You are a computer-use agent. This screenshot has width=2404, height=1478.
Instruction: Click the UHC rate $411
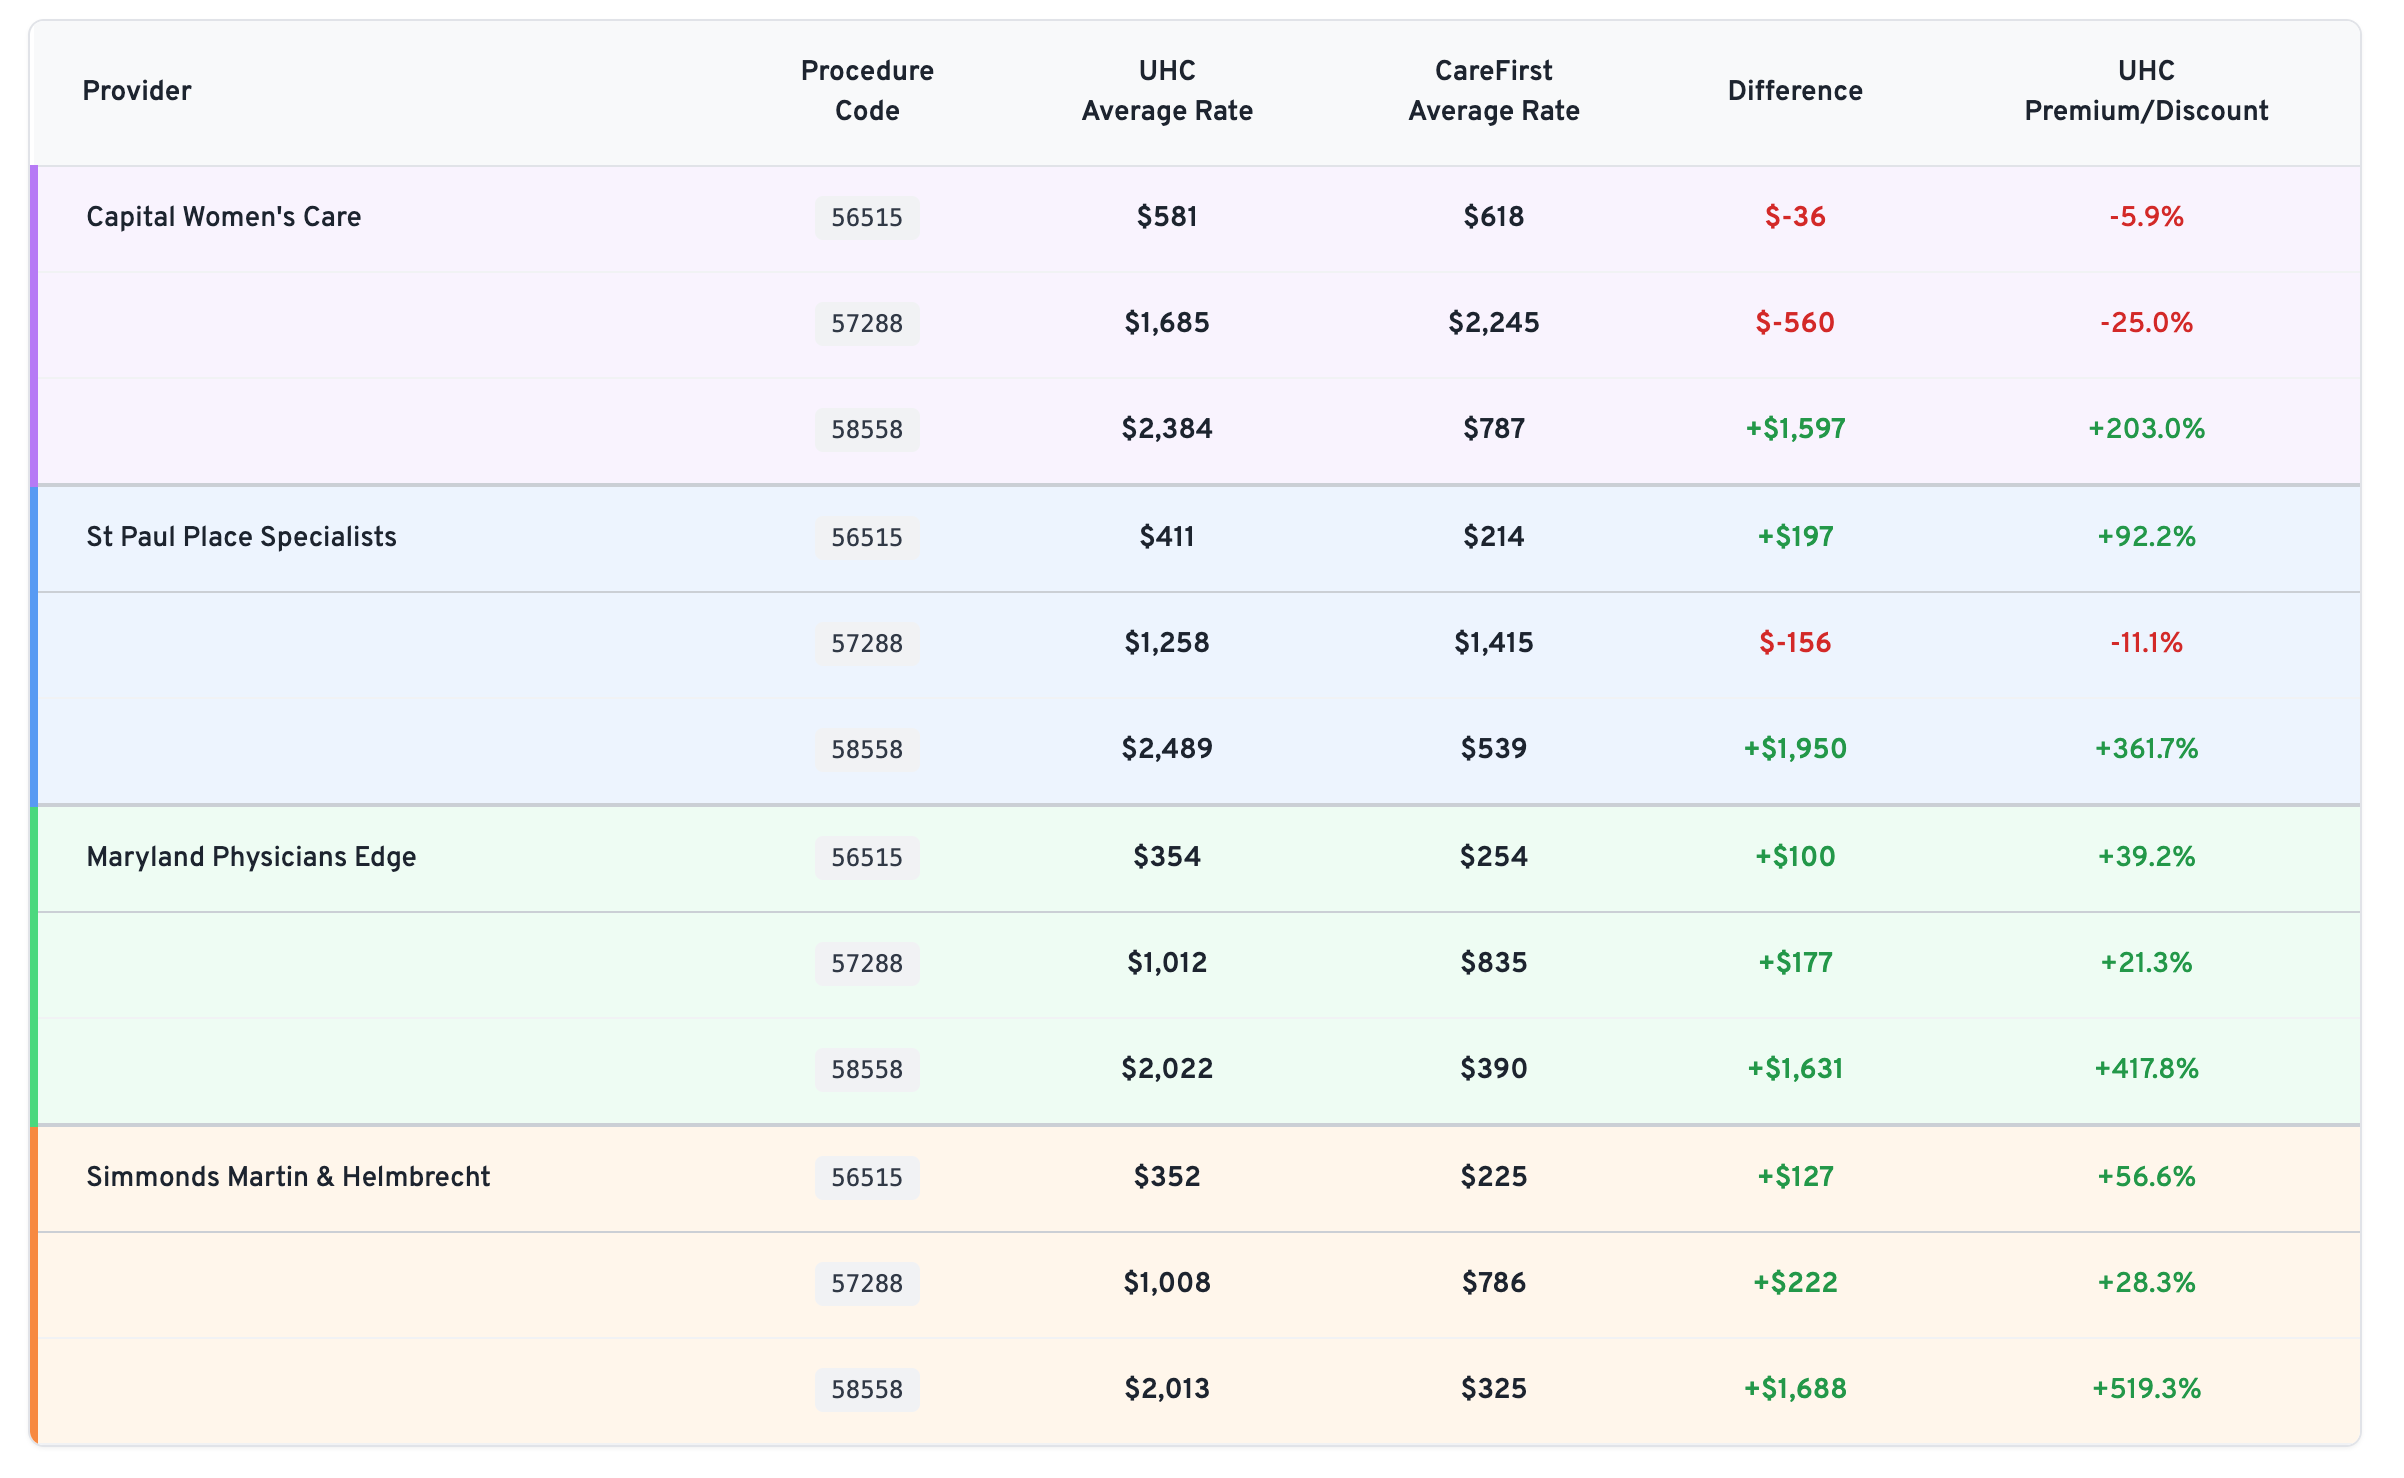[x=1167, y=537]
